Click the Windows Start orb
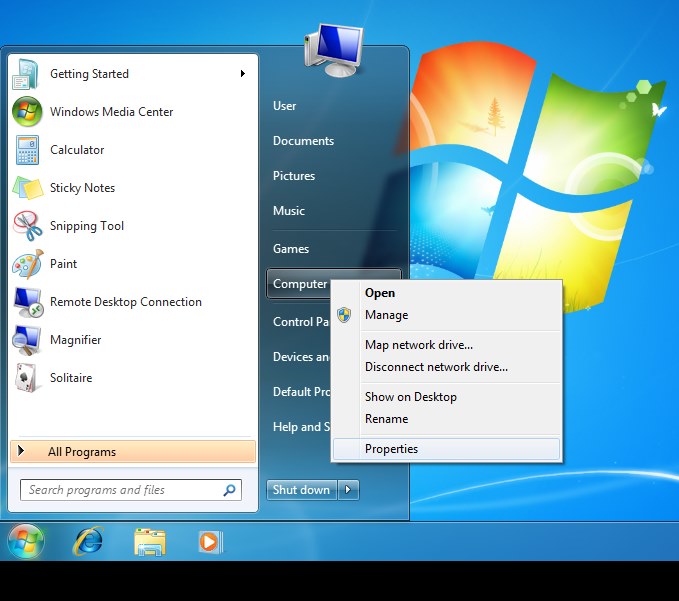Screen dimensions: 679x601 (x=26, y=541)
